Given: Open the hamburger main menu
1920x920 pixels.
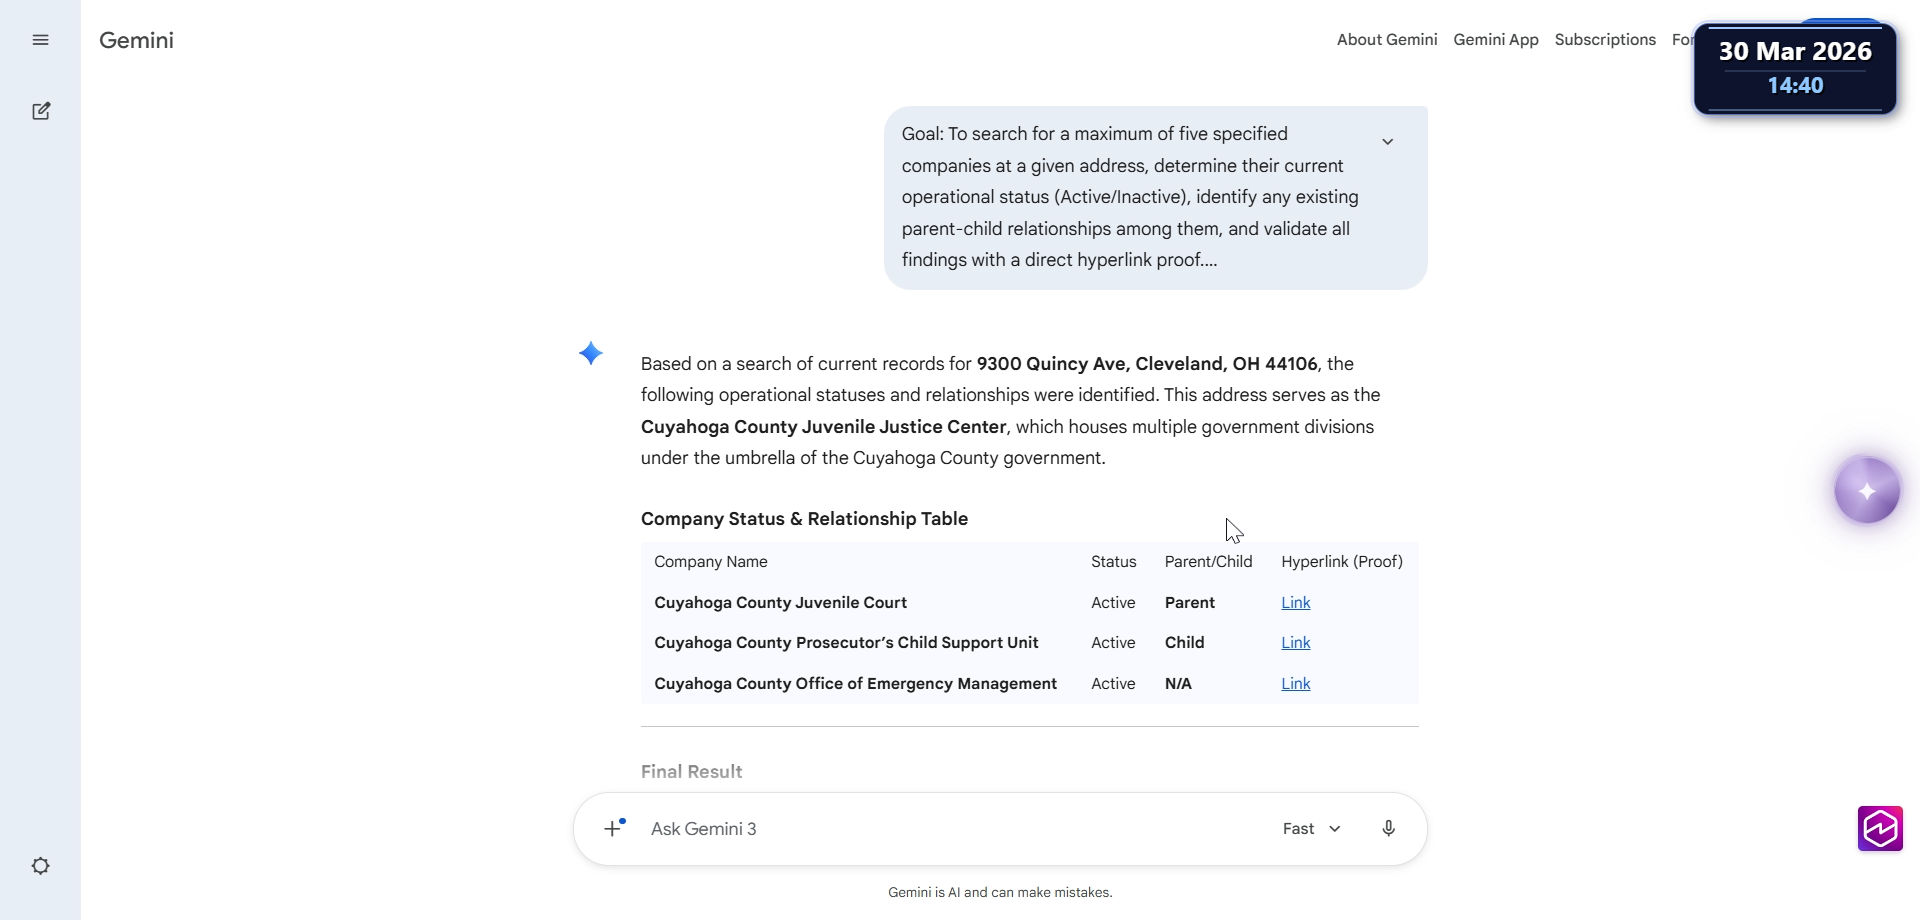Looking at the screenshot, I should (40, 40).
